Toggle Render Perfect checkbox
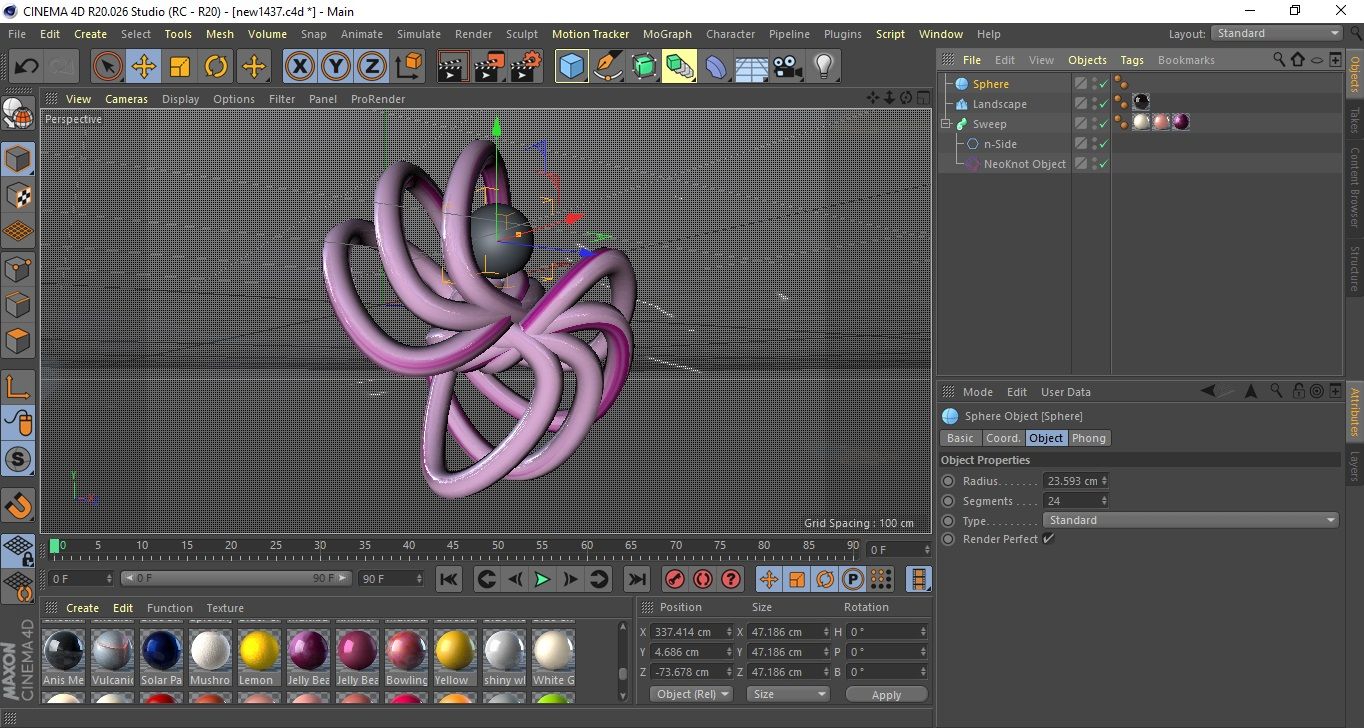Screen dimensions: 1364x728 (x=1048, y=539)
